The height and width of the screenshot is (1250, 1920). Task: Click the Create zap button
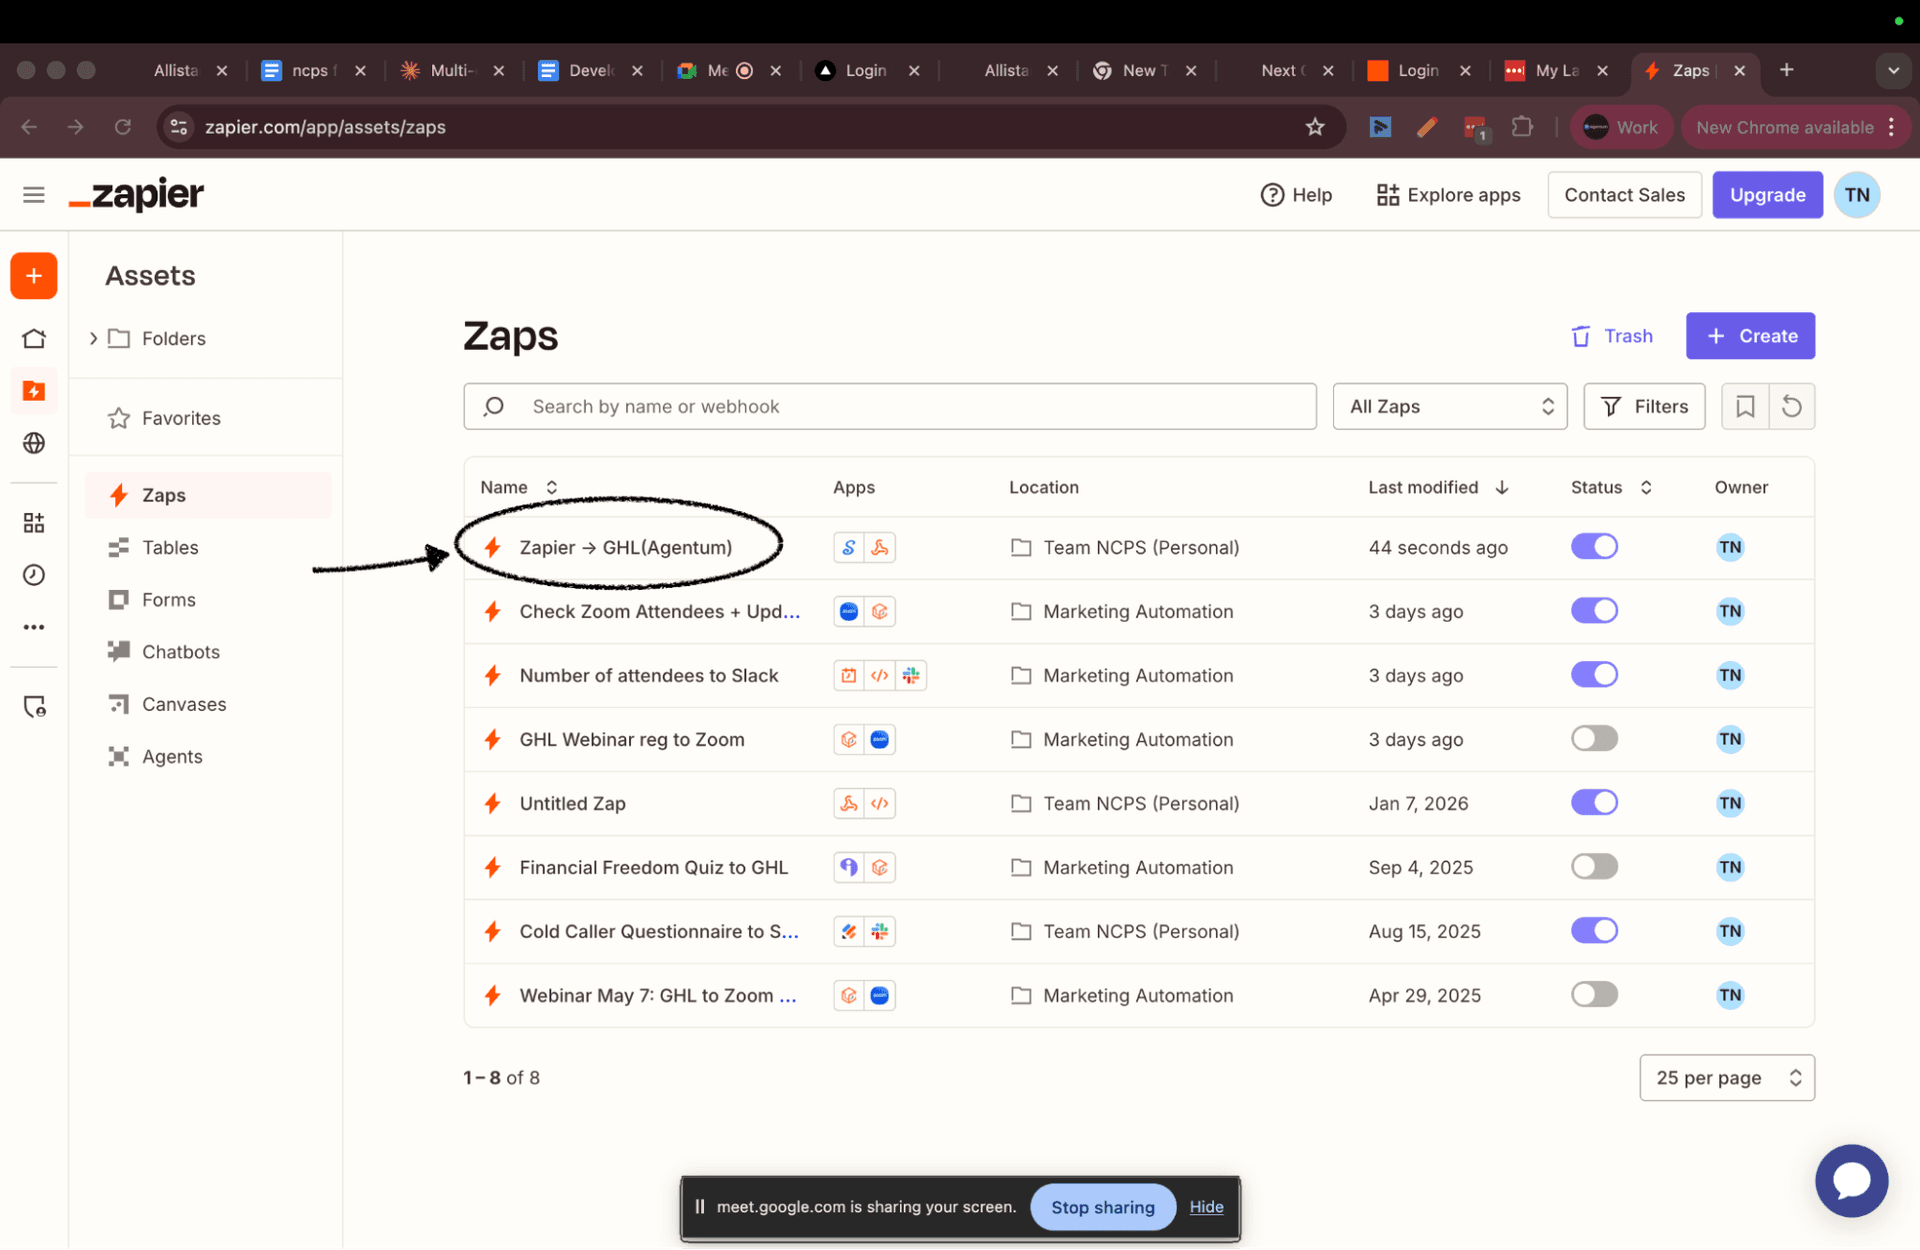tap(1750, 336)
